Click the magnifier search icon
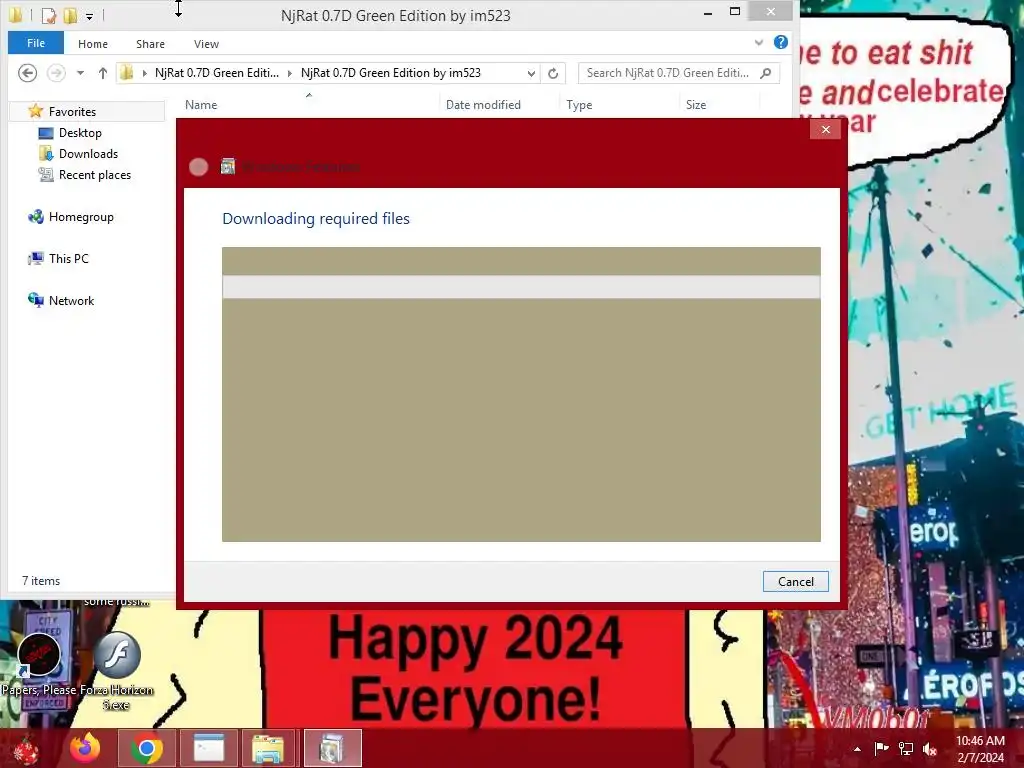This screenshot has height=768, width=1024. coord(766,72)
